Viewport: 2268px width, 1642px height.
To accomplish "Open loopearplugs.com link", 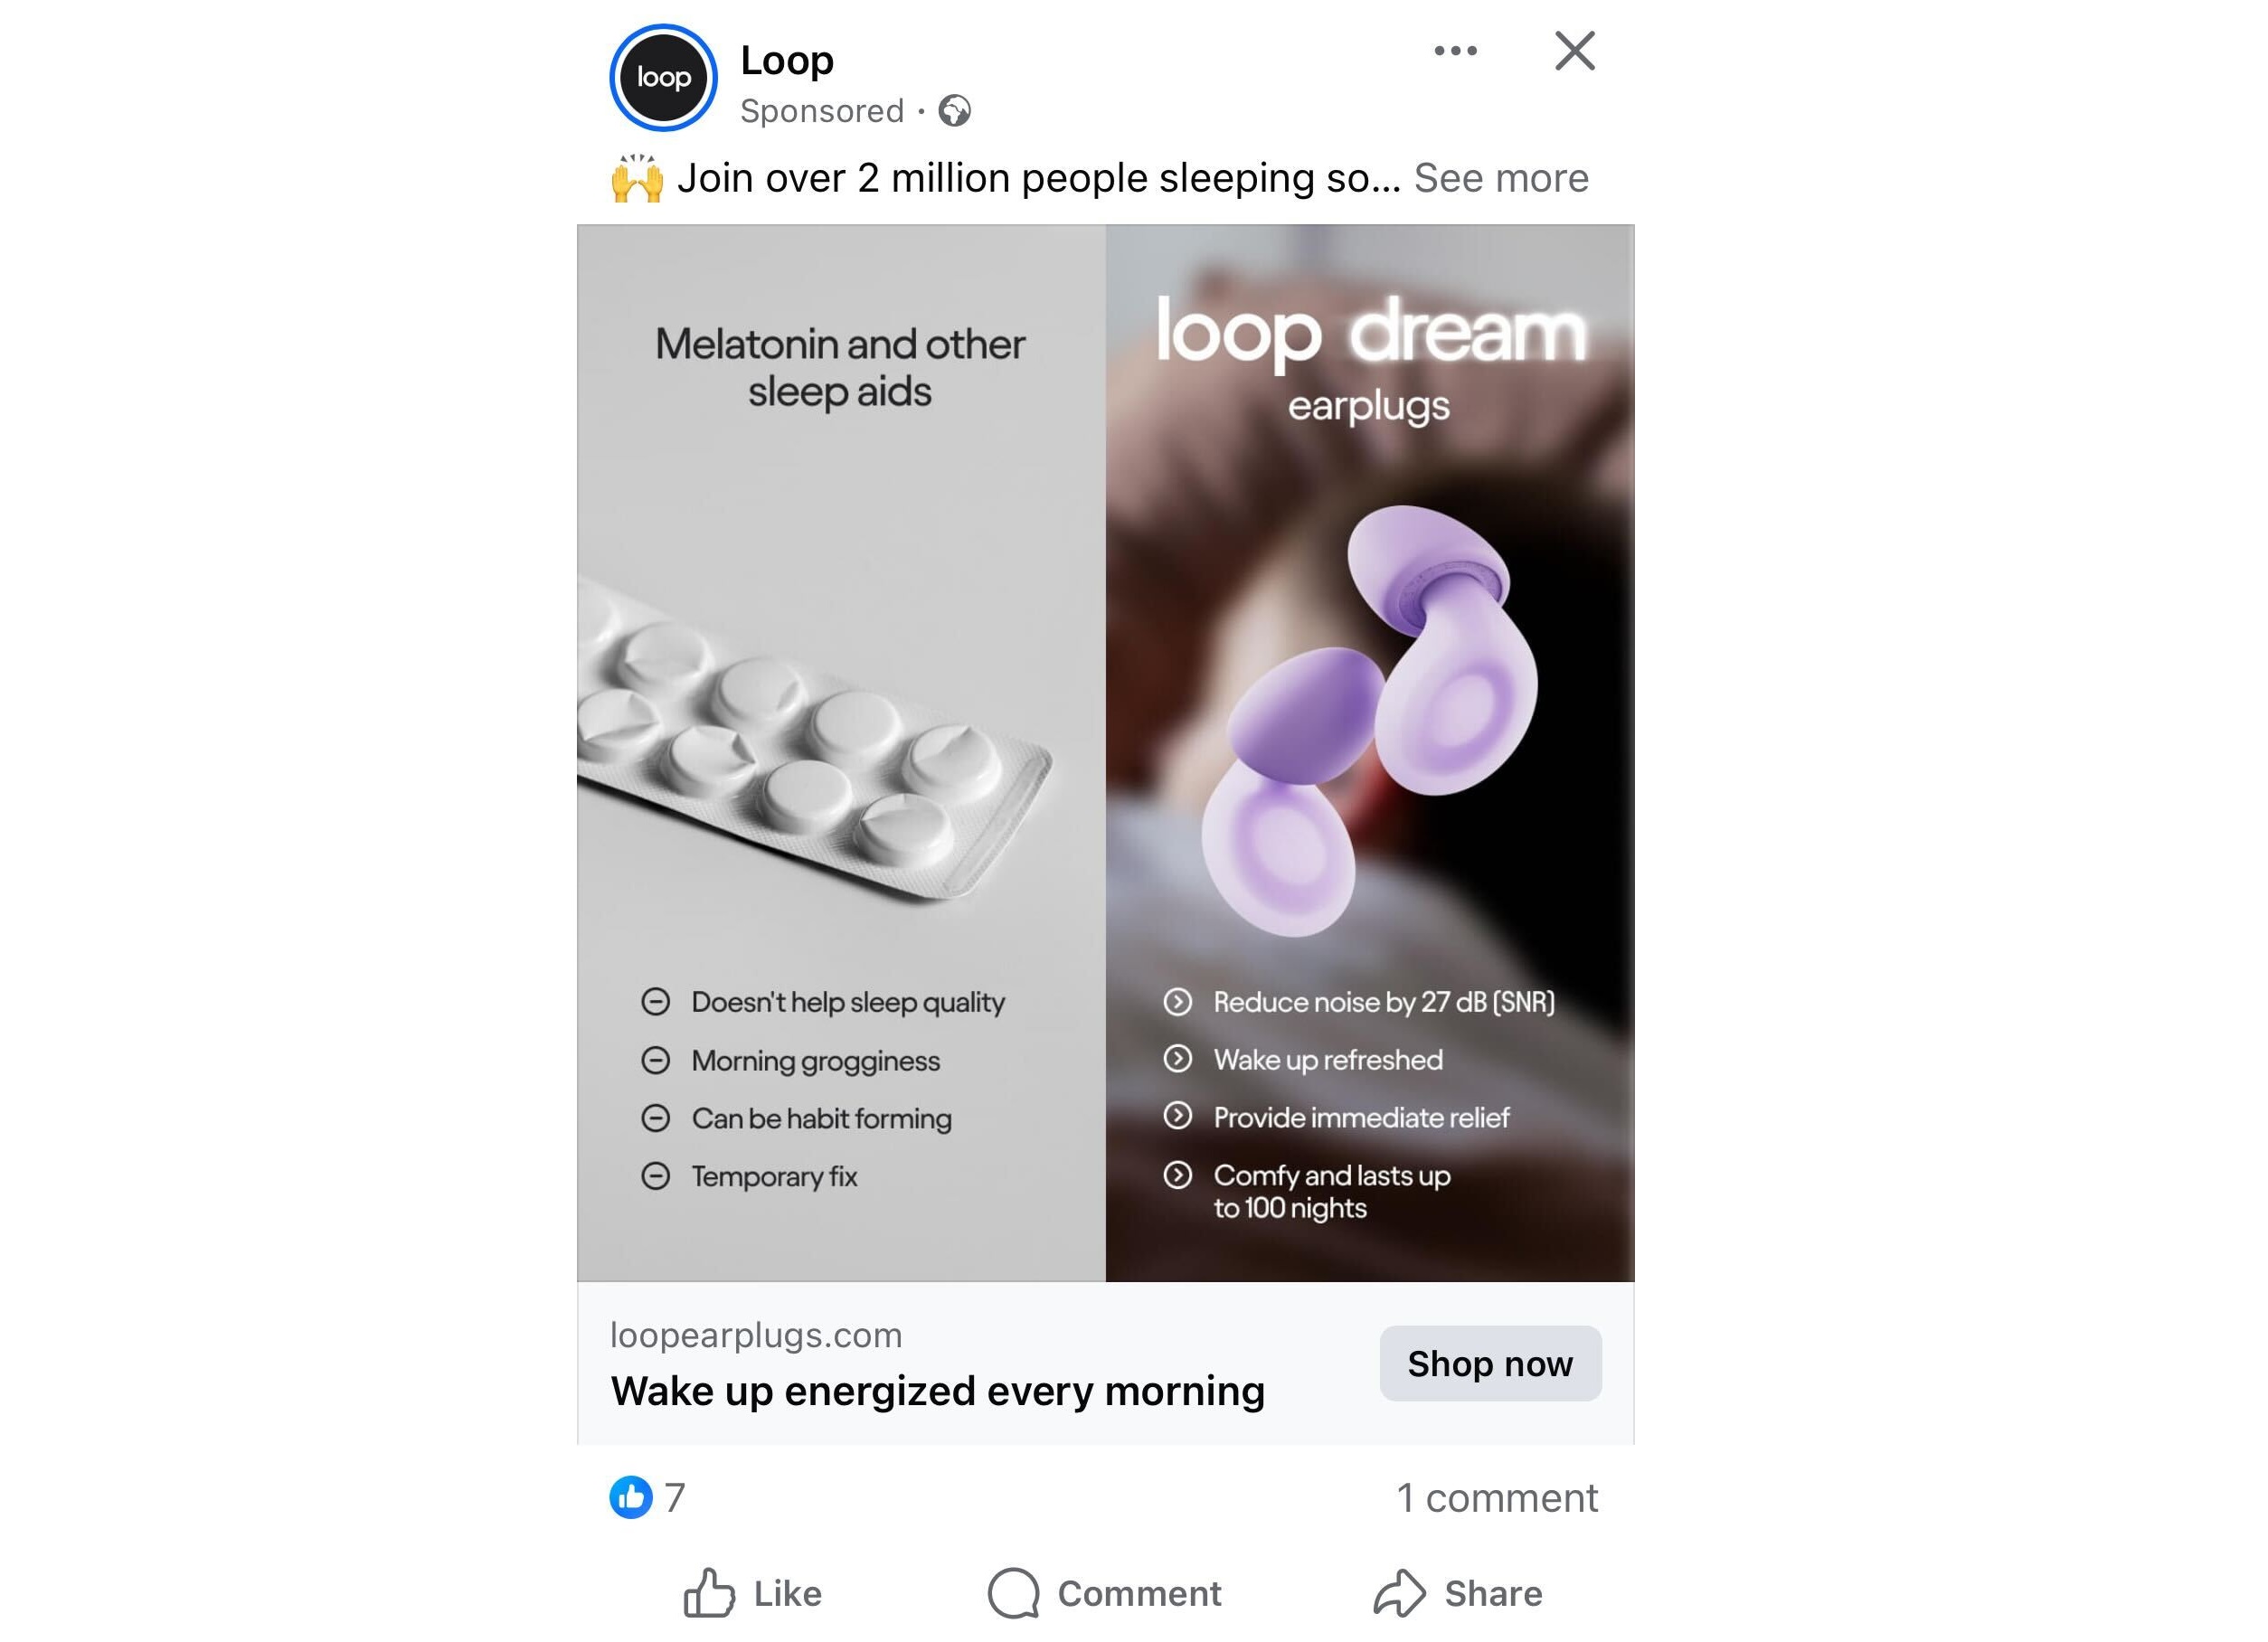I will [755, 1335].
